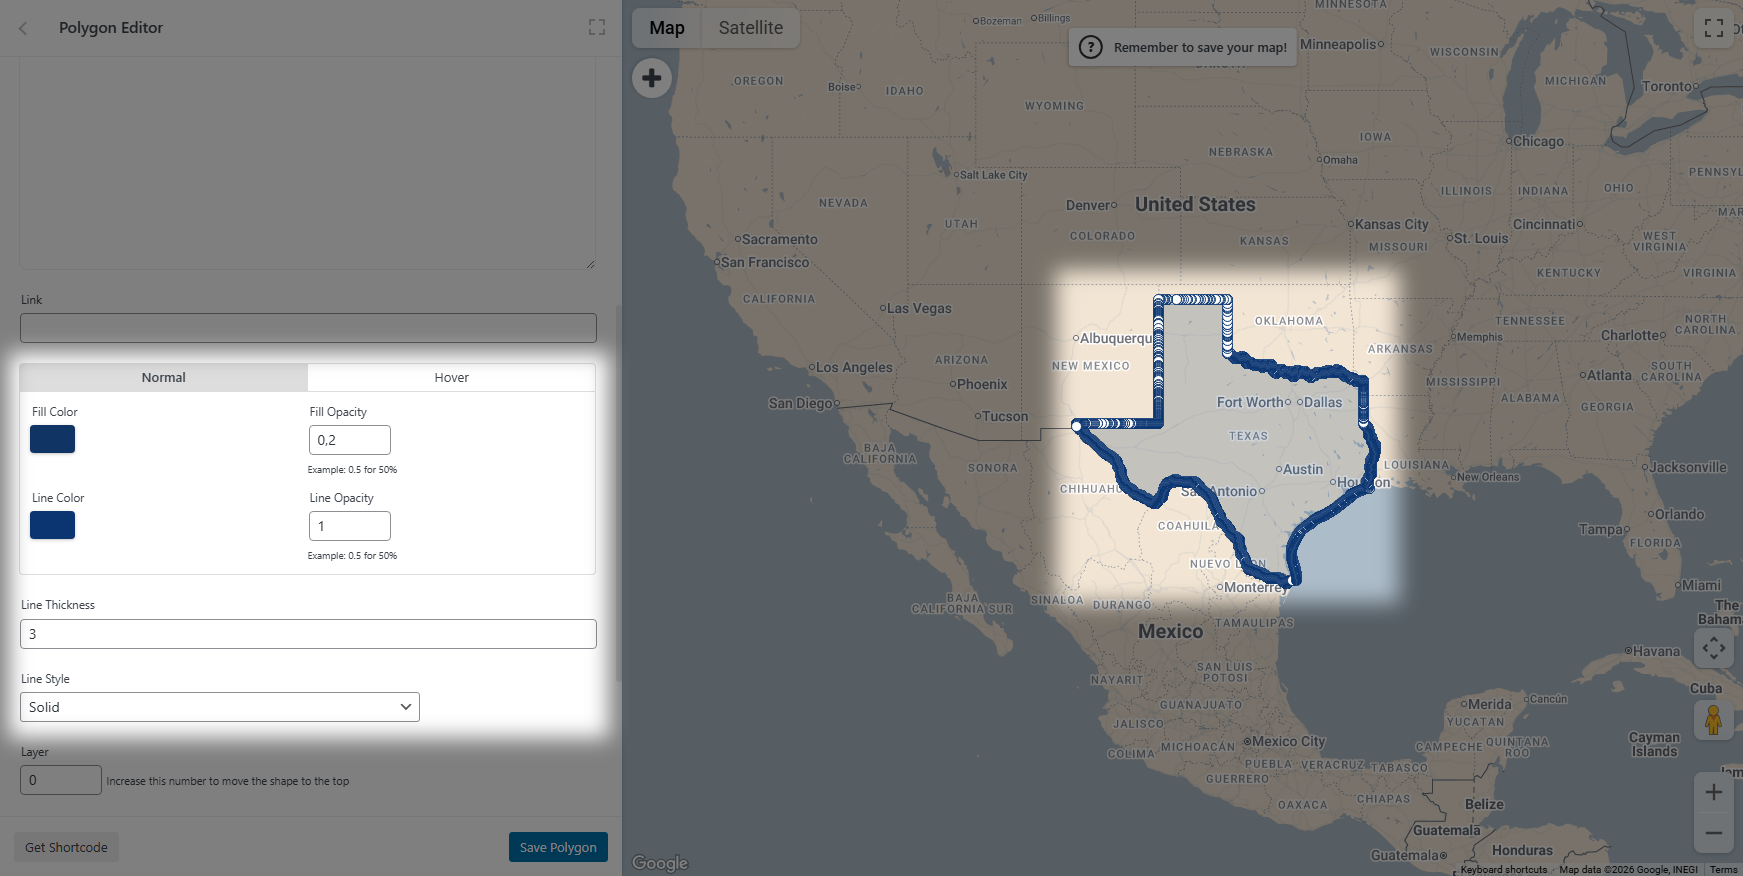Open Keyboard shortcuts link
Image resolution: width=1743 pixels, height=876 pixels.
tap(1506, 870)
